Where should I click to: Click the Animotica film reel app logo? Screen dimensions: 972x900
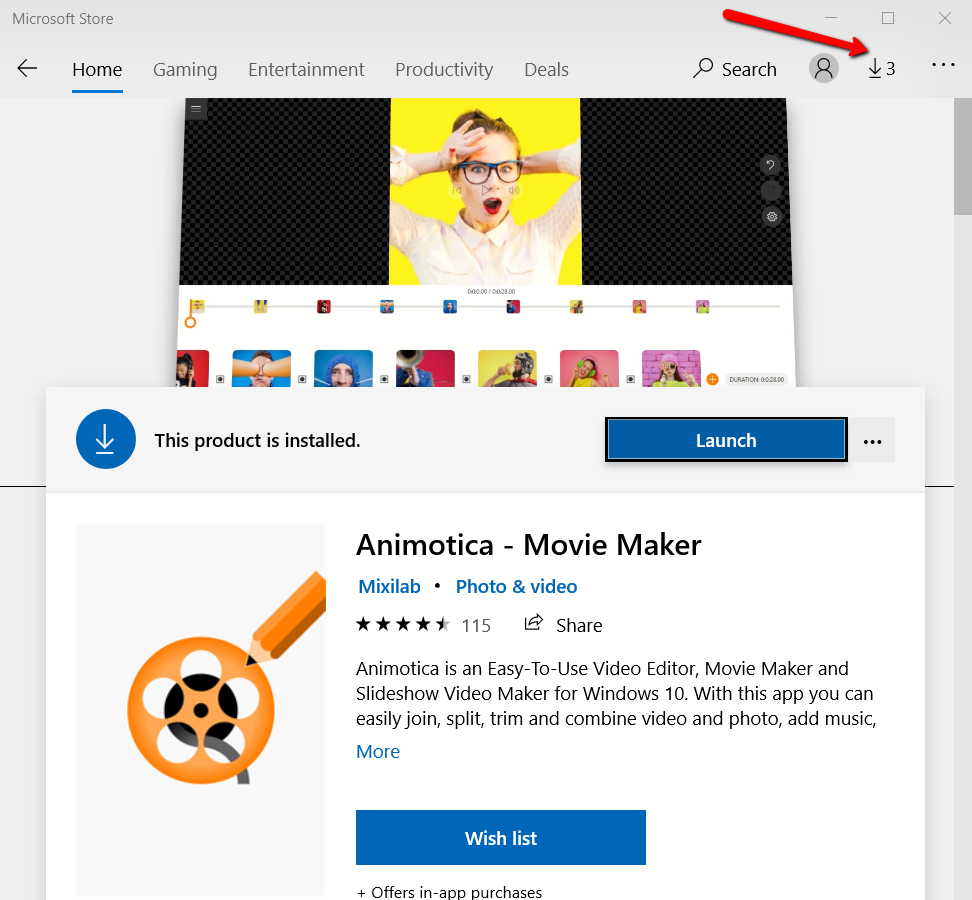tap(201, 710)
